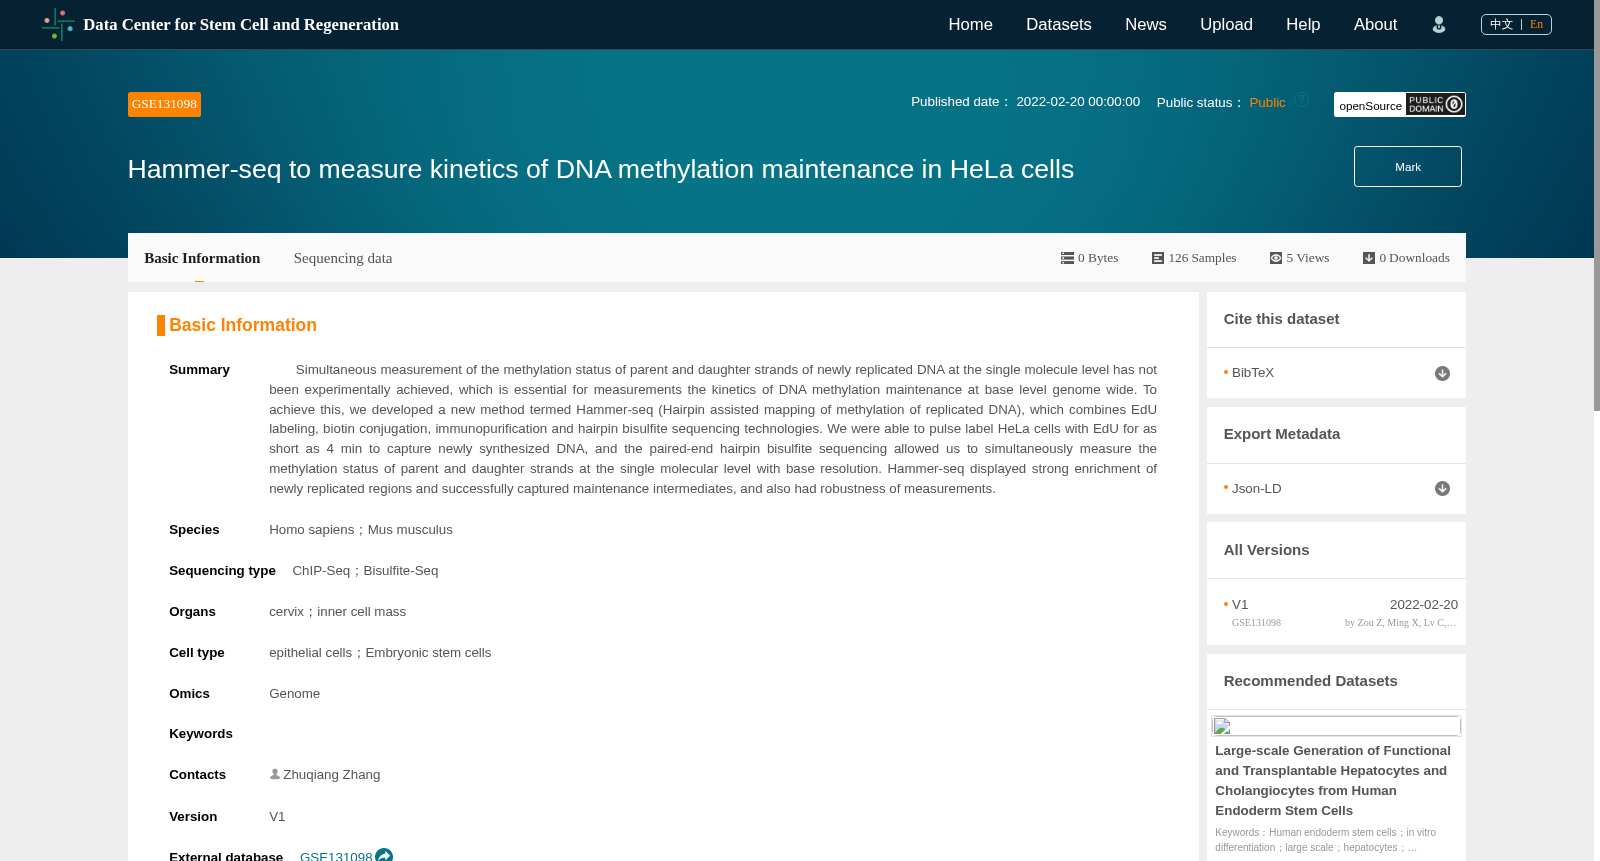Screen dimensions: 1600x861
Task: Open the user account icon
Action: (x=1438, y=25)
